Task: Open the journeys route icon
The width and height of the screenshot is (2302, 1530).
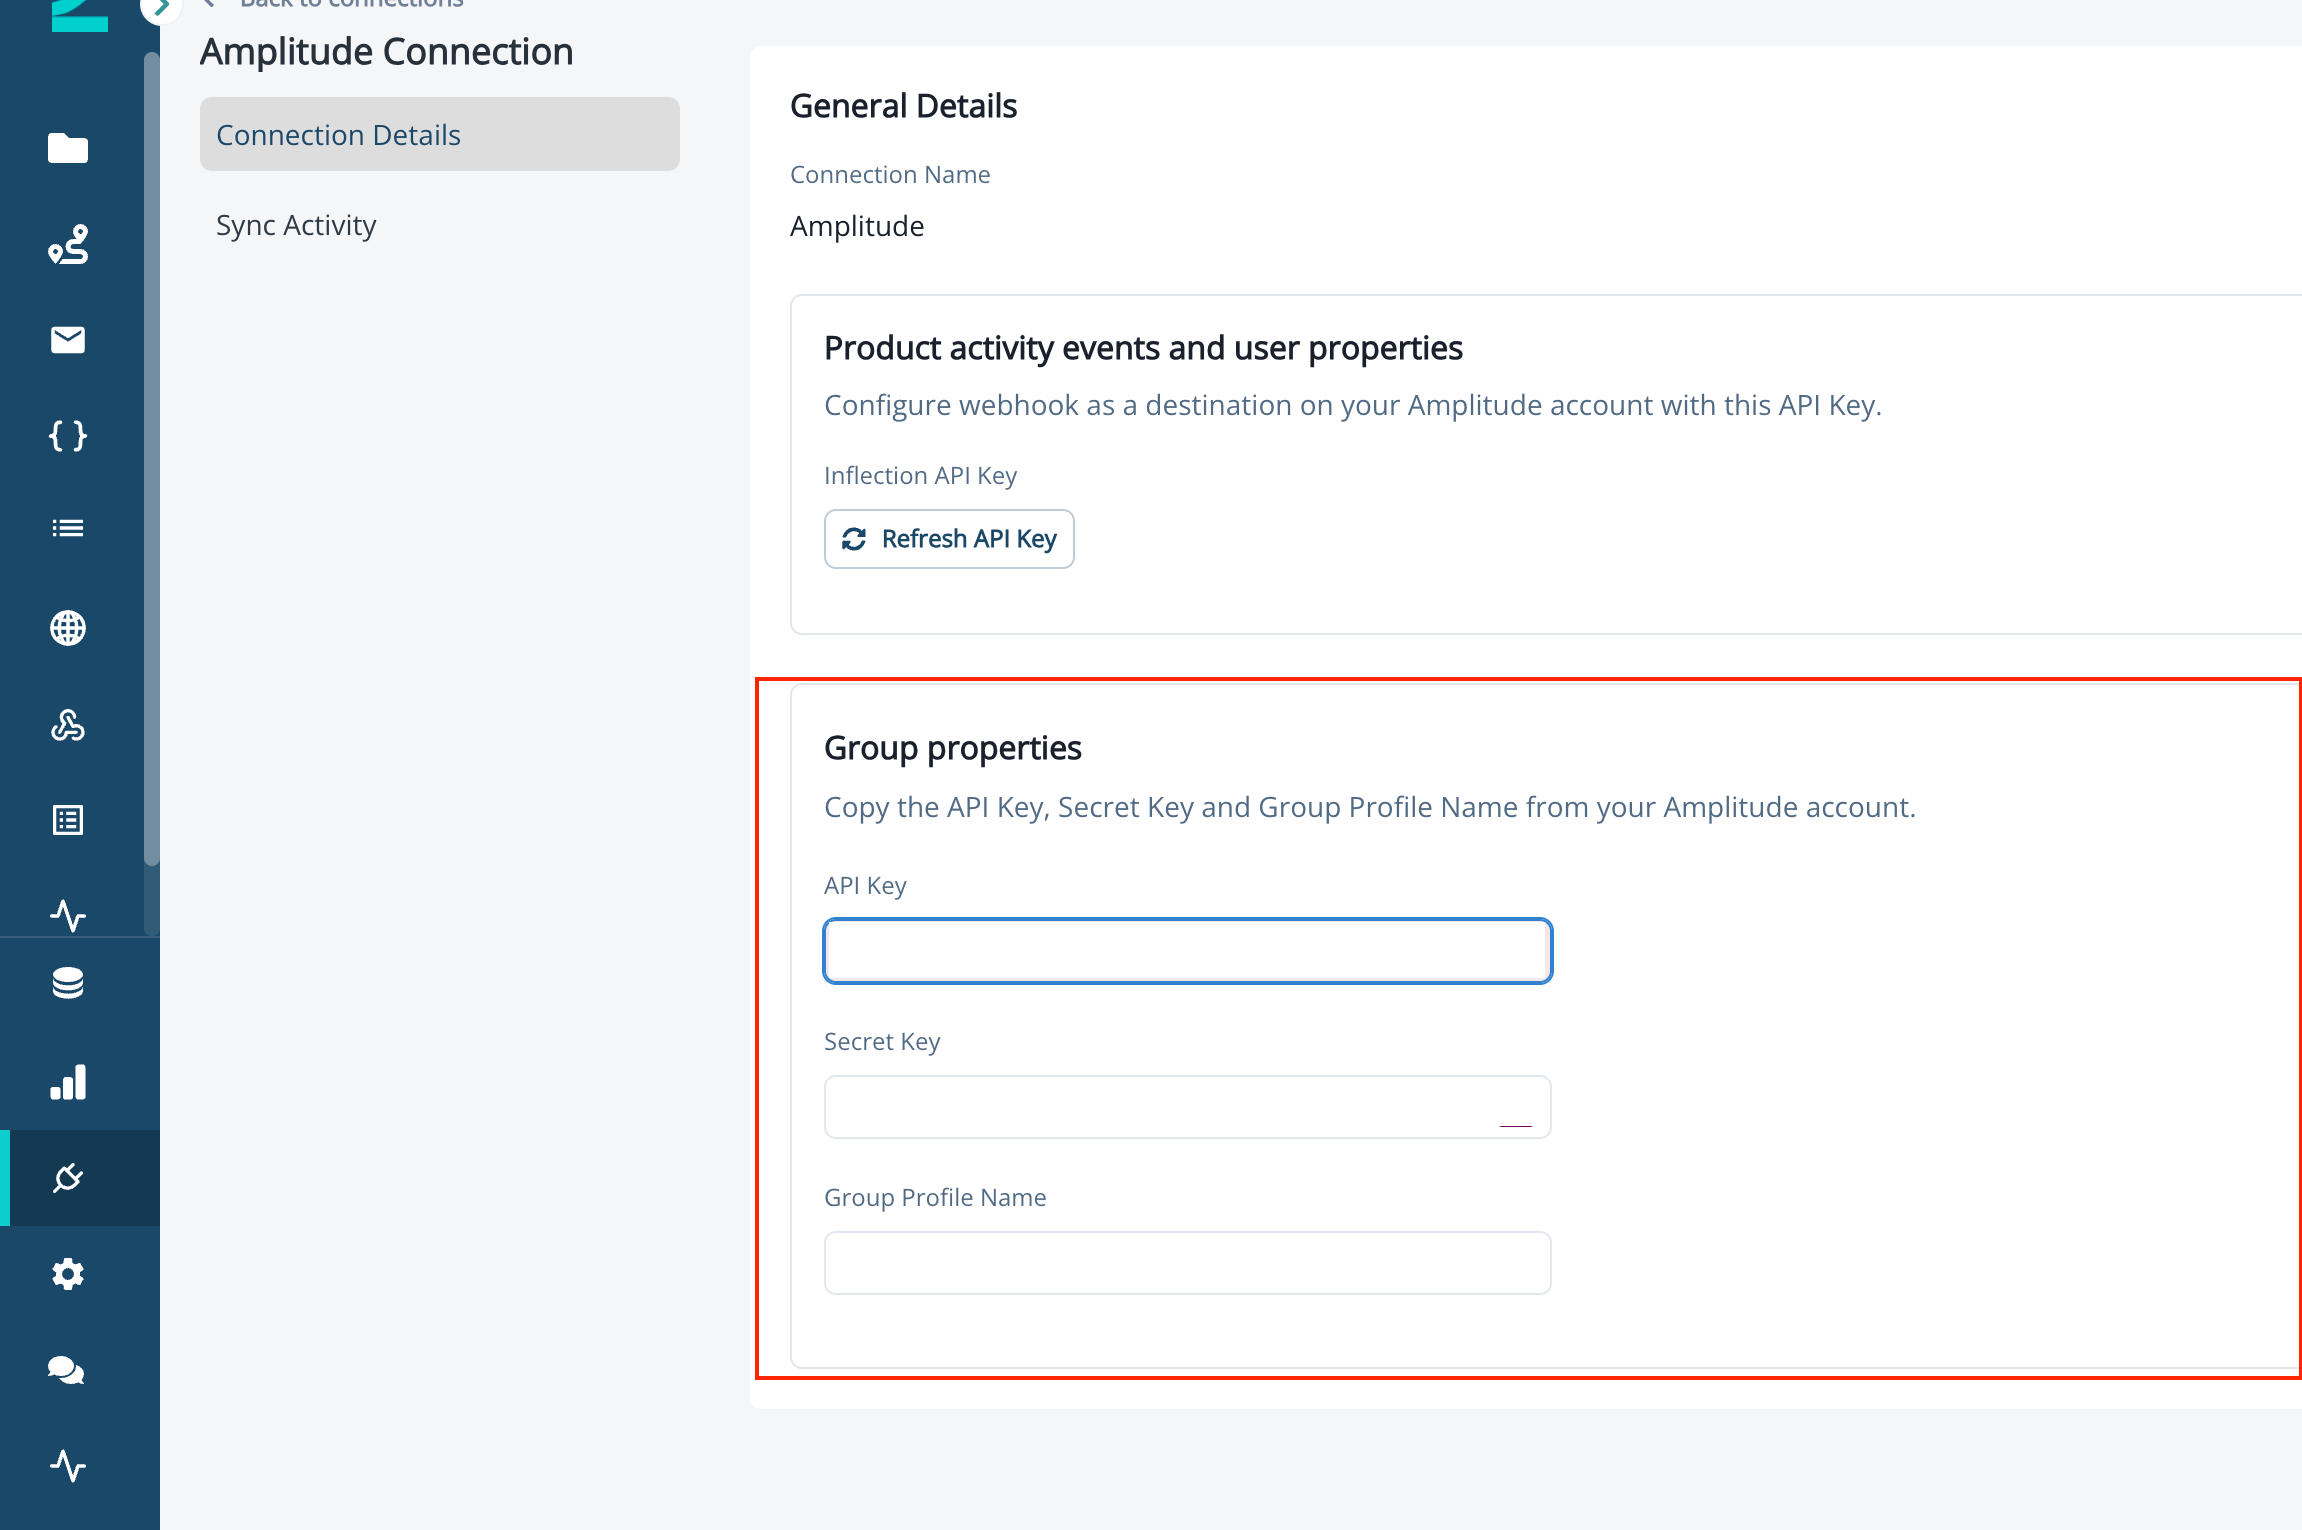Action: coord(68,244)
